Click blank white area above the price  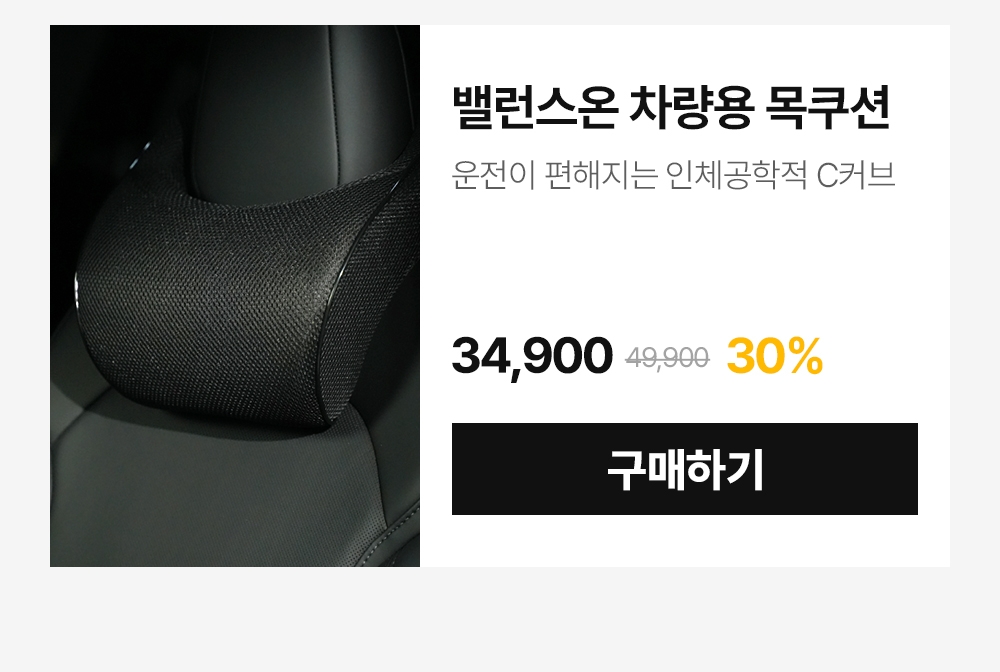682,261
